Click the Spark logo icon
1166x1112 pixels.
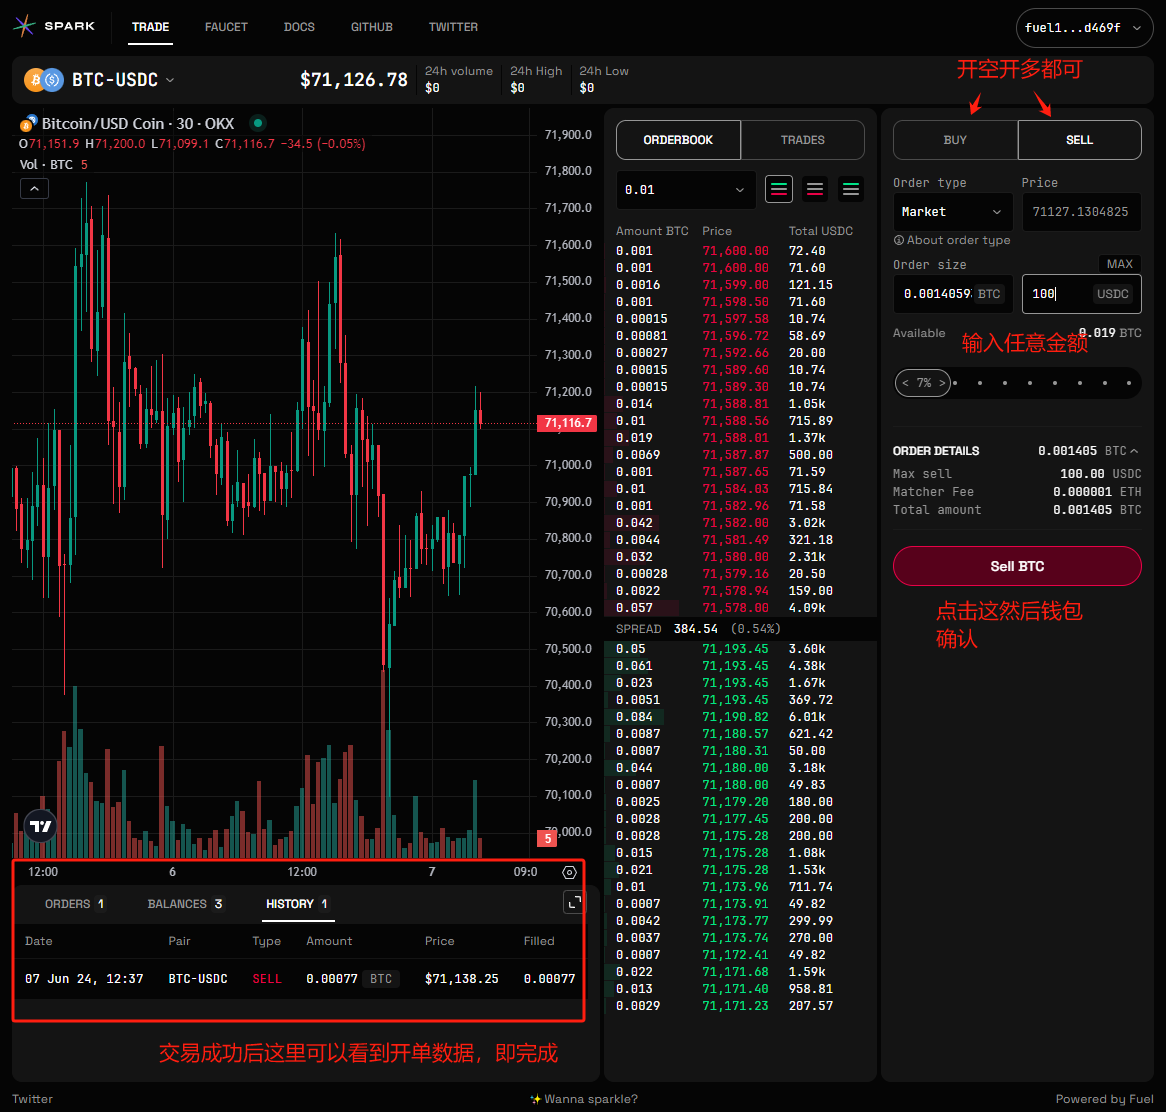coord(25,26)
